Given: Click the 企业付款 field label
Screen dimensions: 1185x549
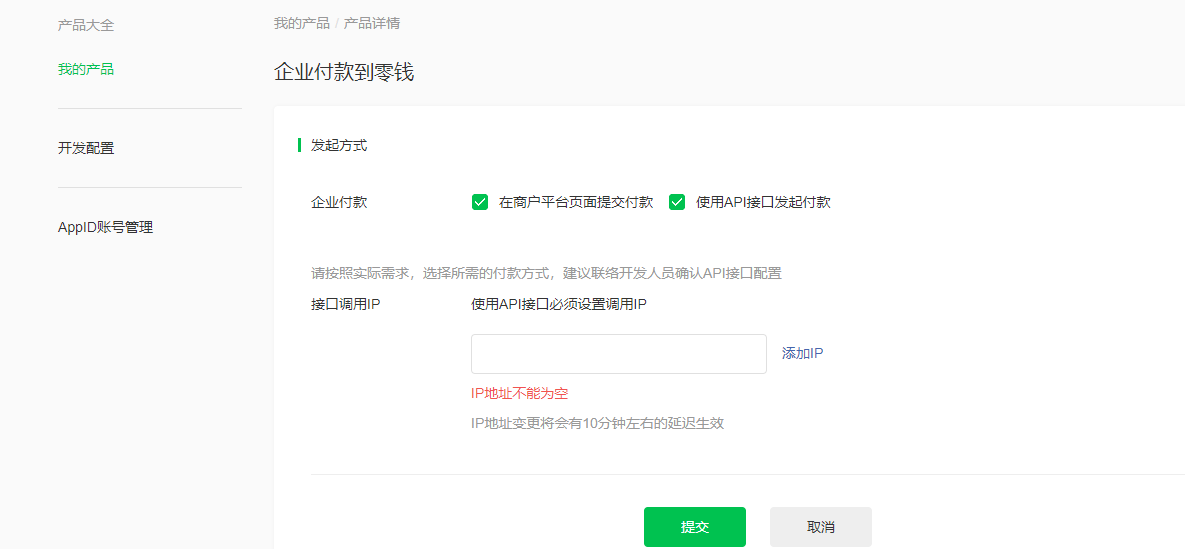Looking at the screenshot, I should pos(339,203).
